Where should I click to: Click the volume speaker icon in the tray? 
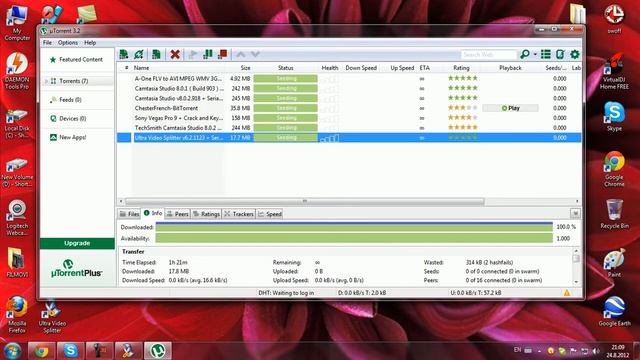[596, 351]
